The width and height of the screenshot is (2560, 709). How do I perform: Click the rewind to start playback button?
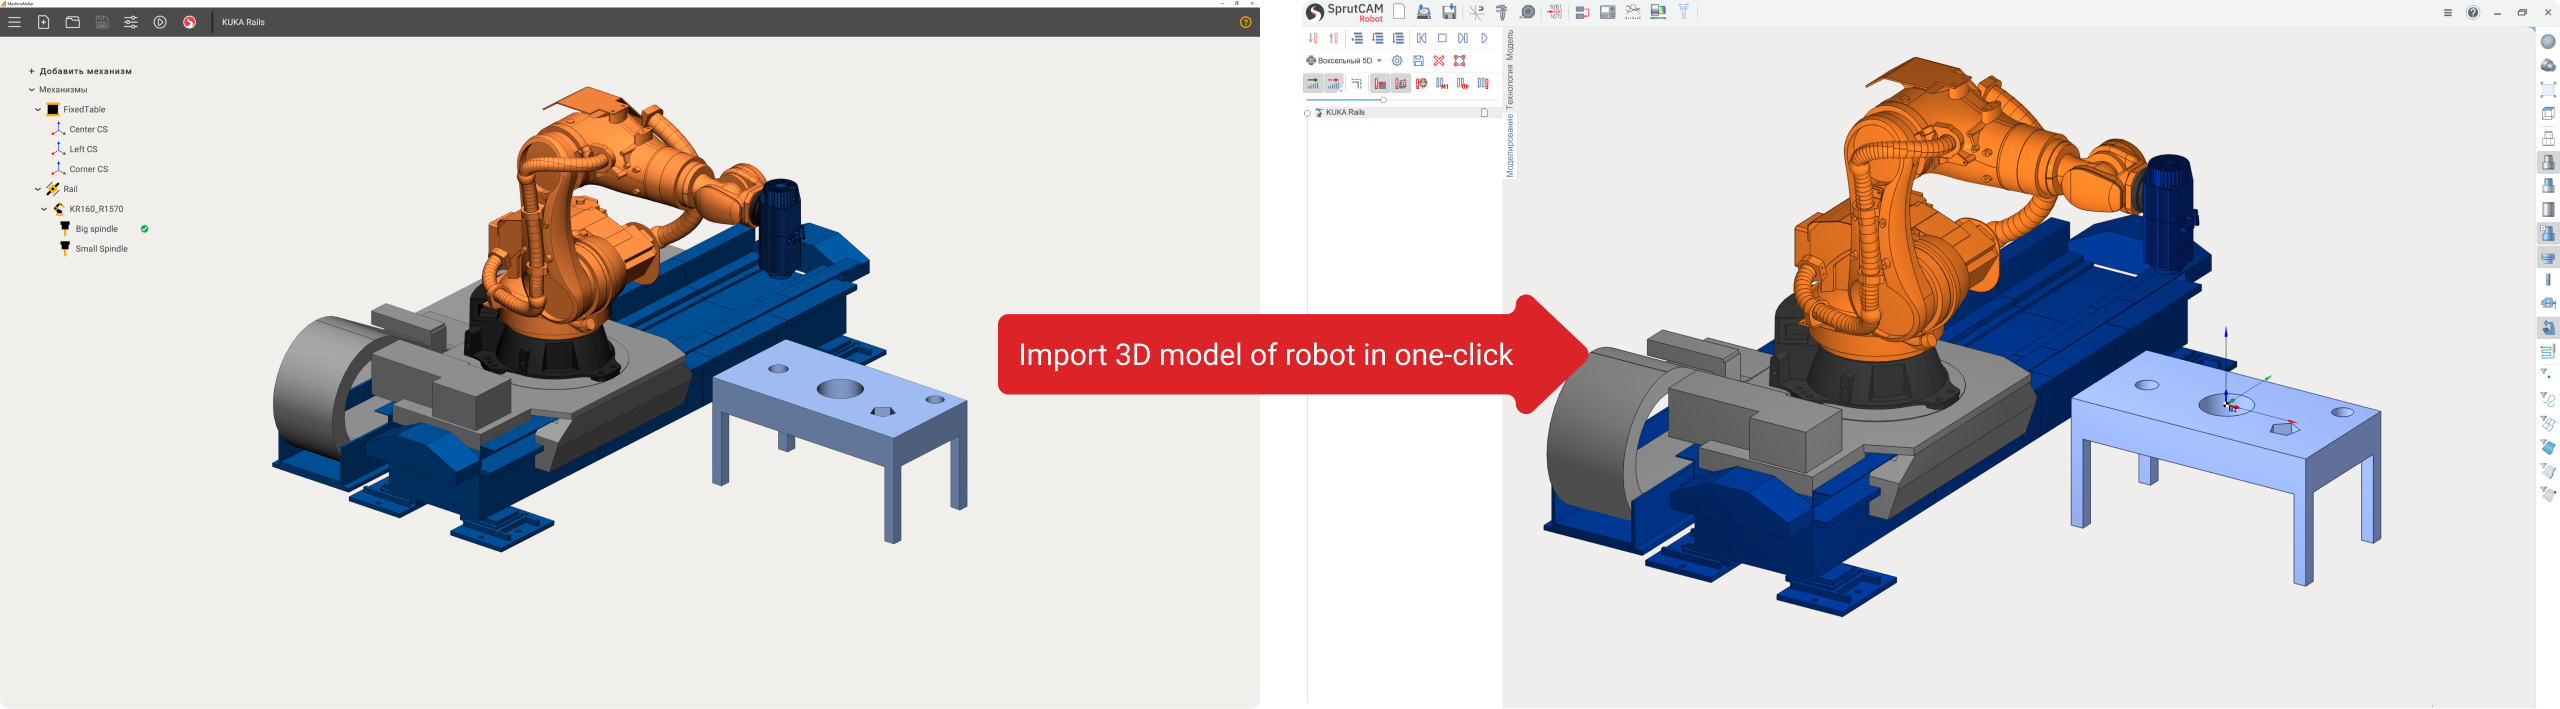1421,38
